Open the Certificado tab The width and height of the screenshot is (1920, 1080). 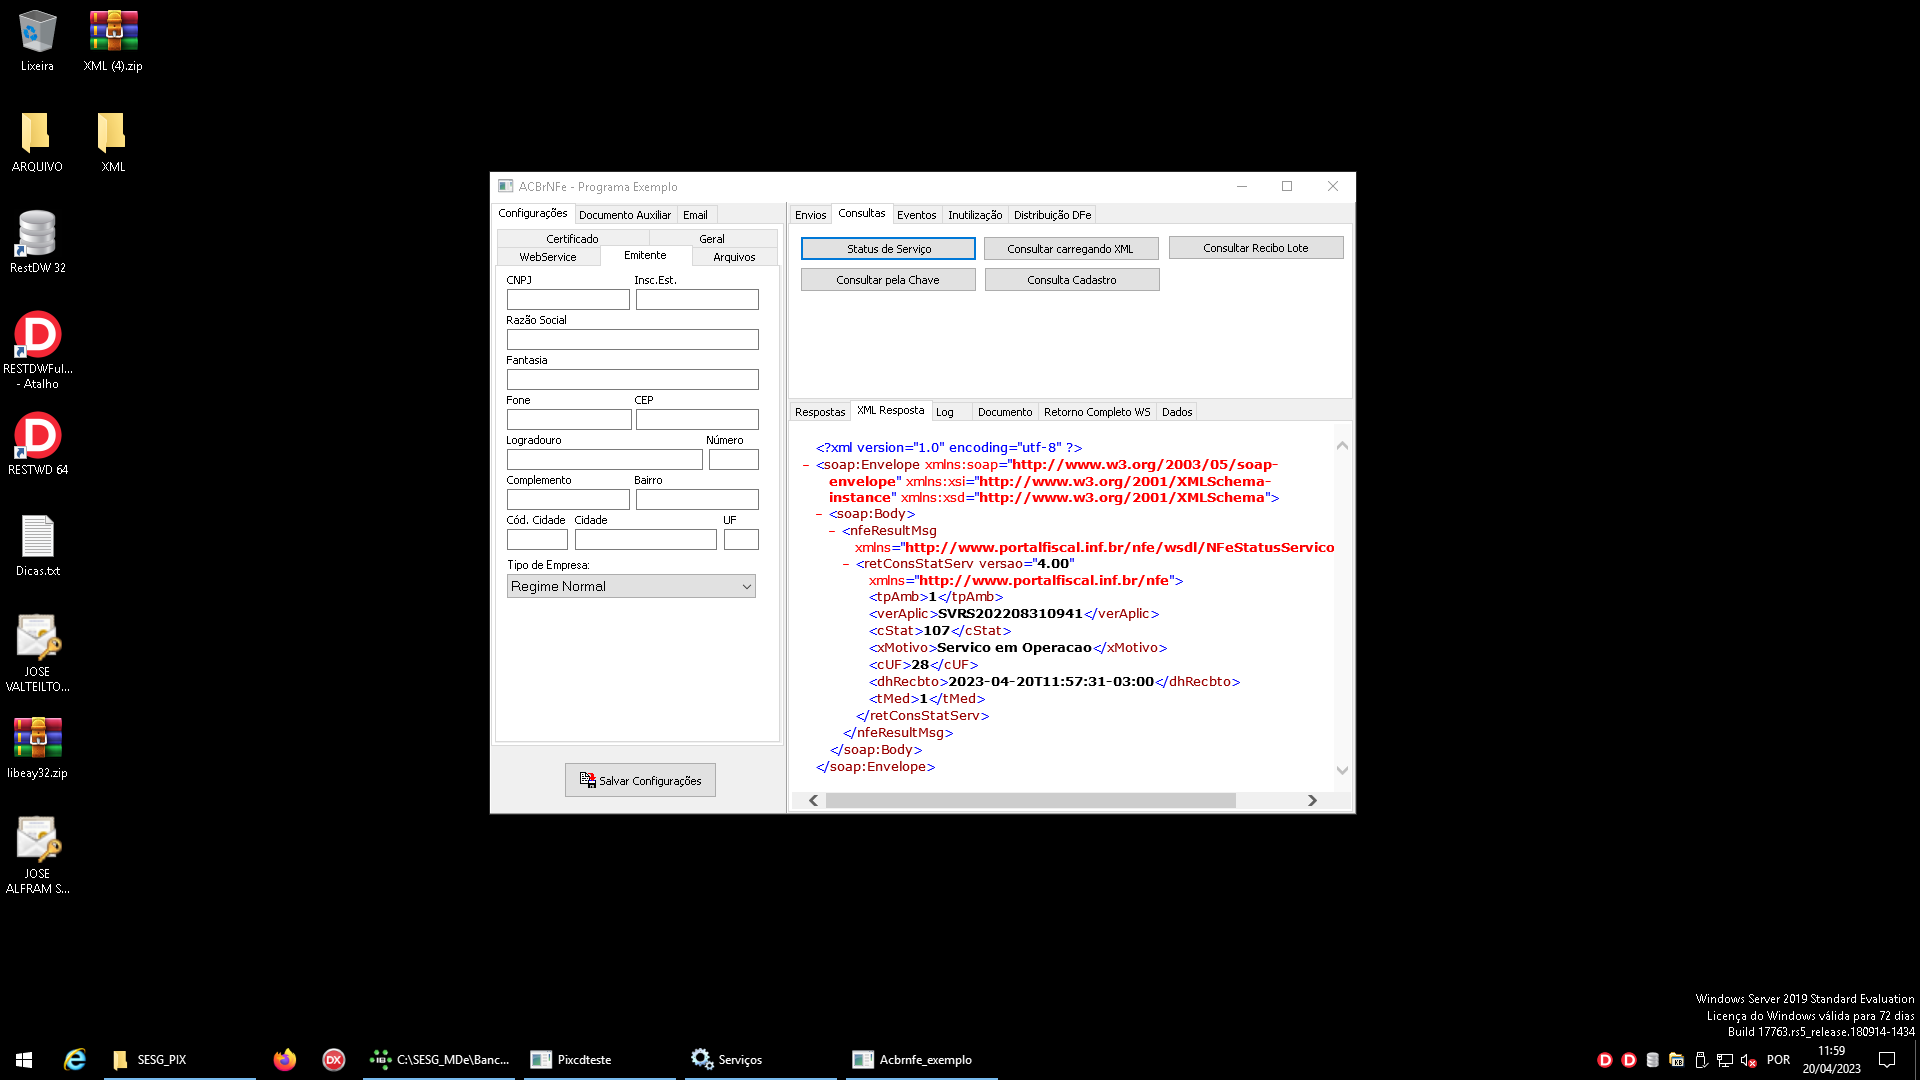point(572,239)
